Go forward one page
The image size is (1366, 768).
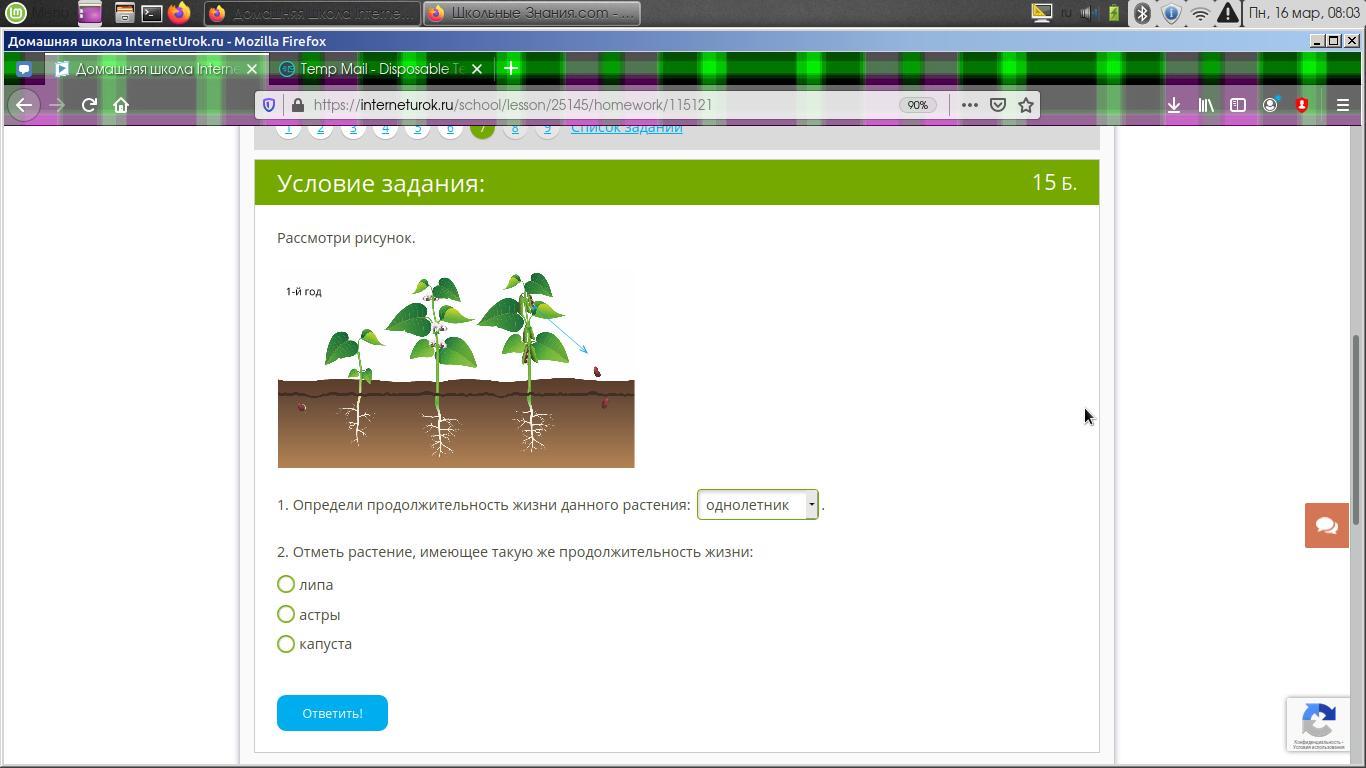pyautogui.click(x=57, y=105)
